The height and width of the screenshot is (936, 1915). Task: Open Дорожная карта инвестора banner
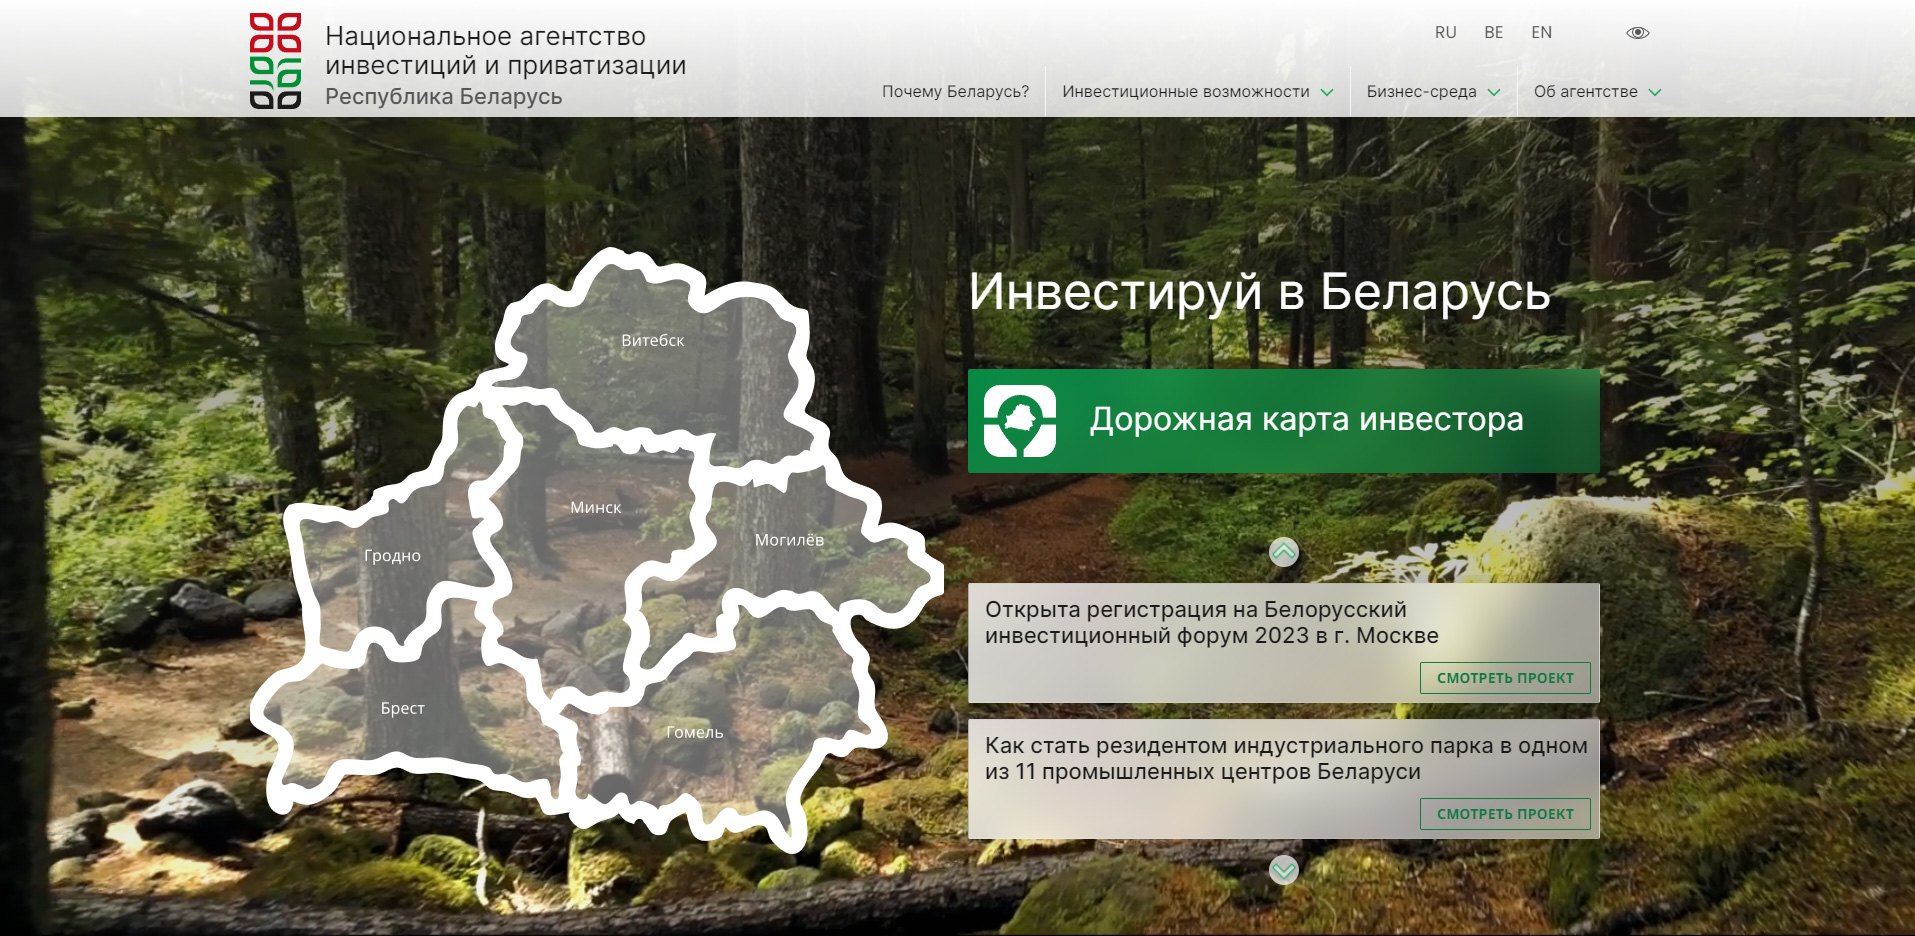(x=1305, y=420)
